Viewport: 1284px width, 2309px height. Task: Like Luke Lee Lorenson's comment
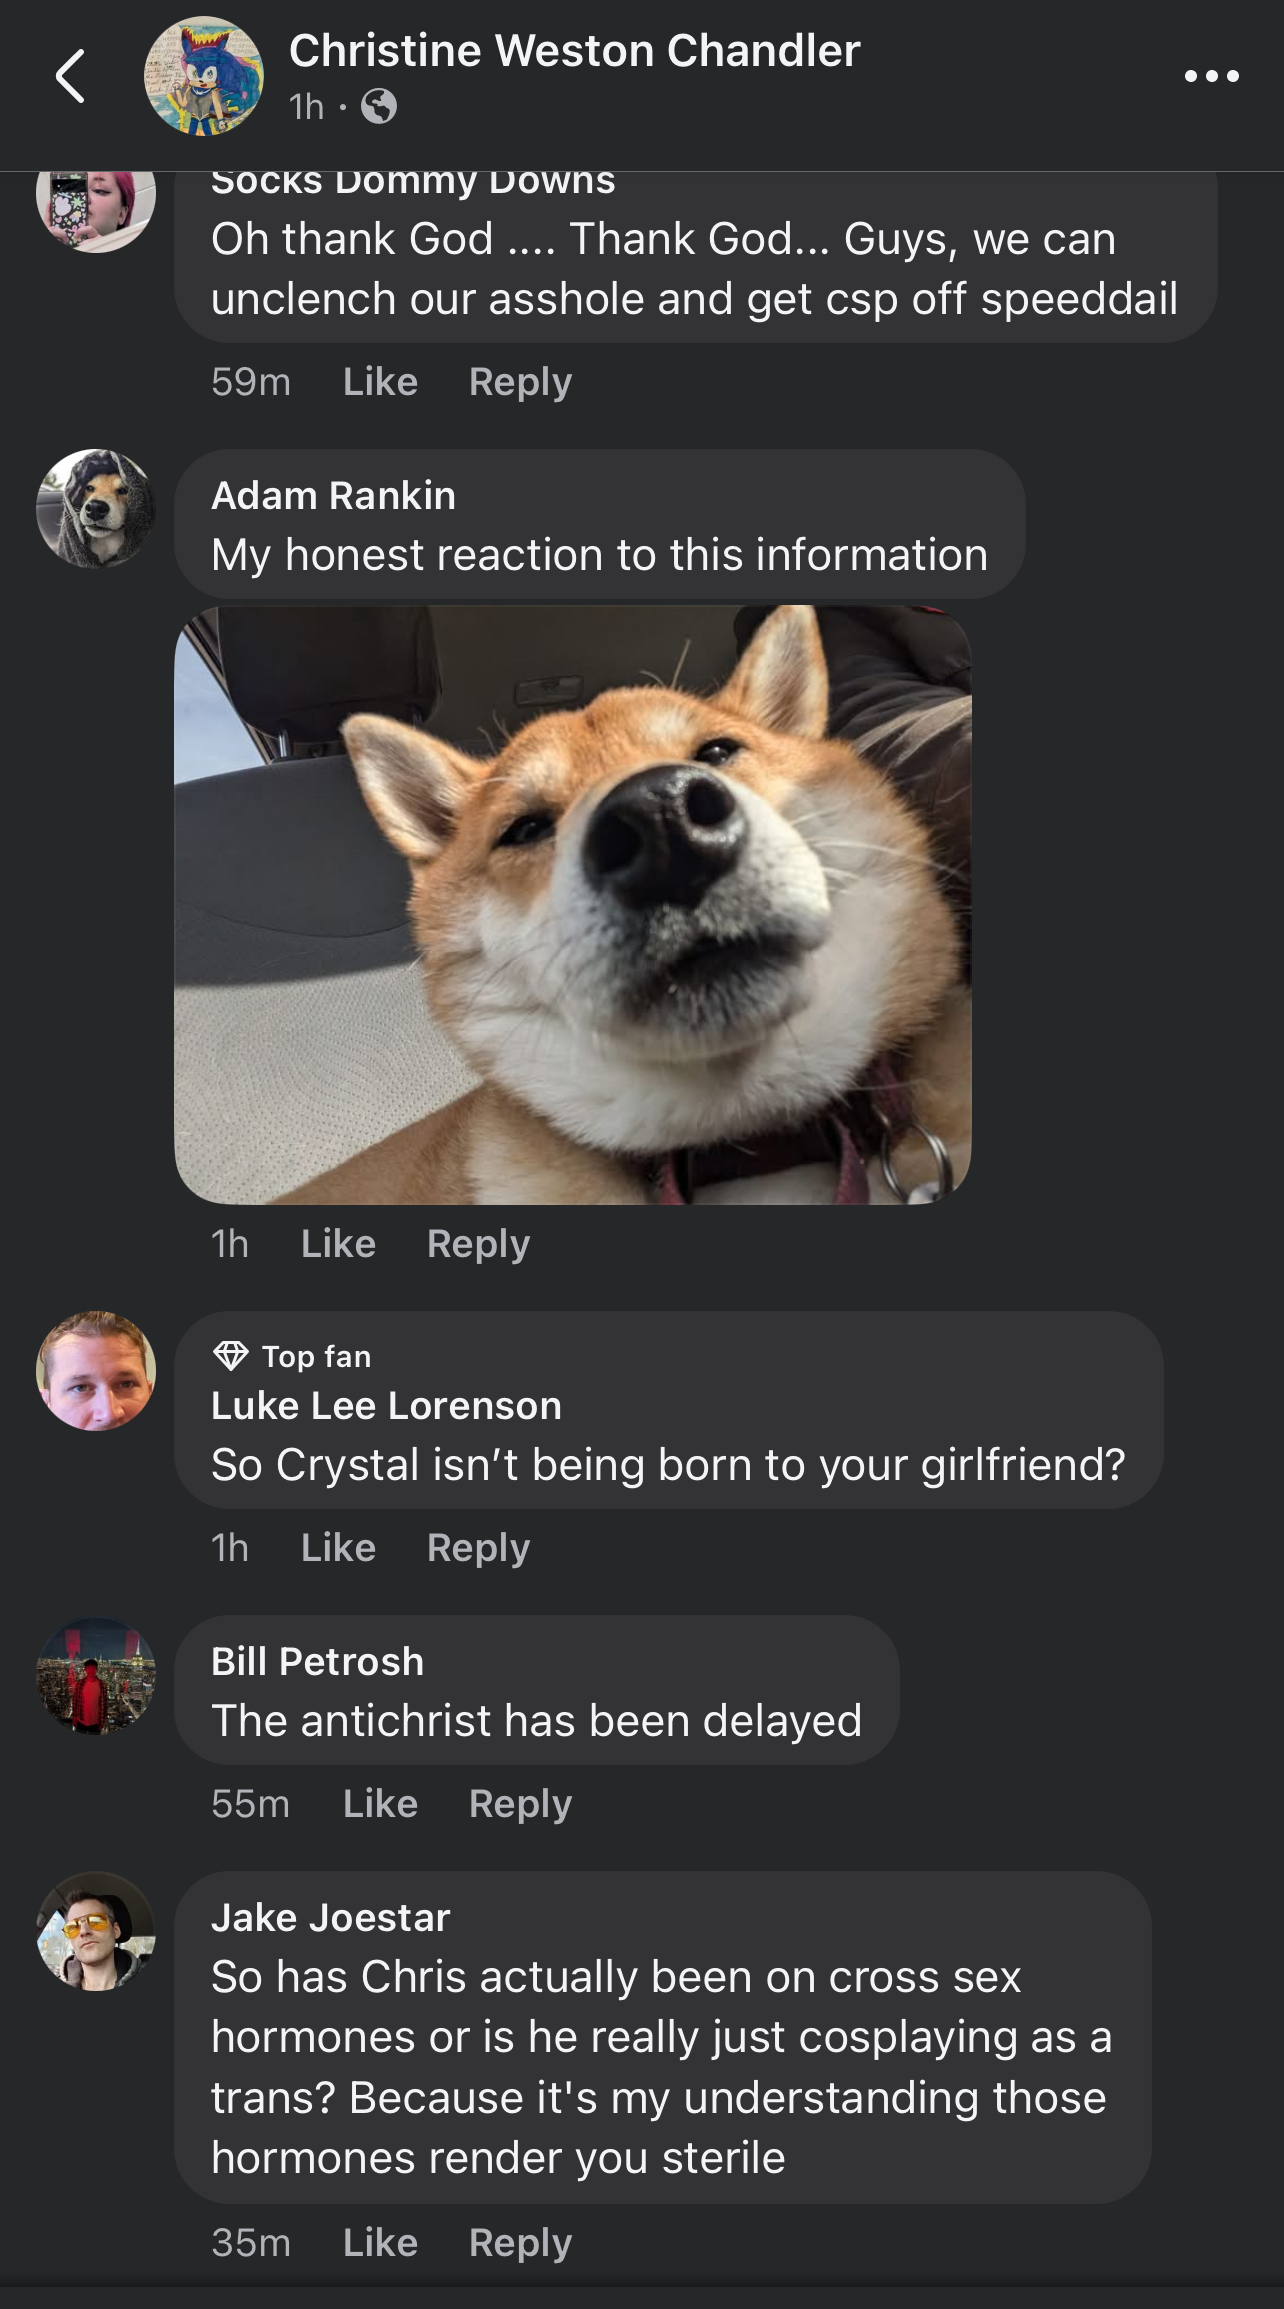(x=338, y=1547)
